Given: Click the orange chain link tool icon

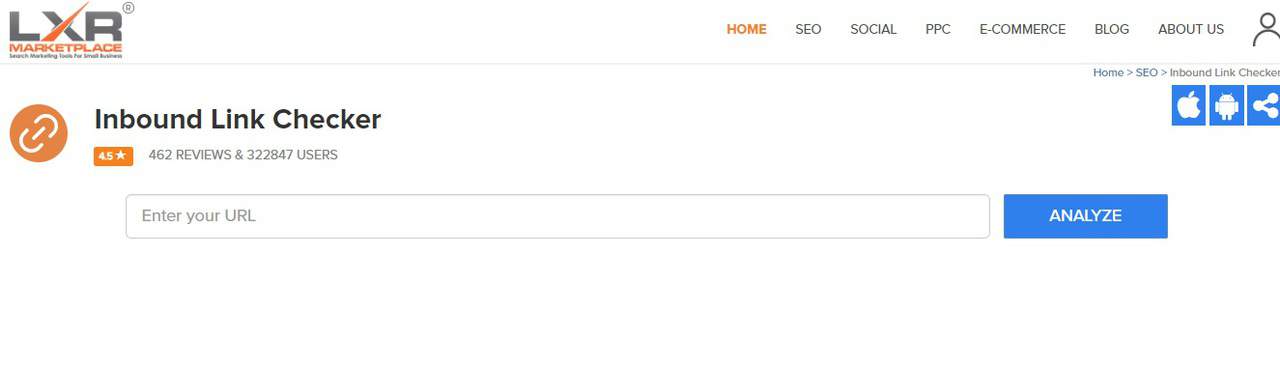Looking at the screenshot, I should pyautogui.click(x=38, y=132).
